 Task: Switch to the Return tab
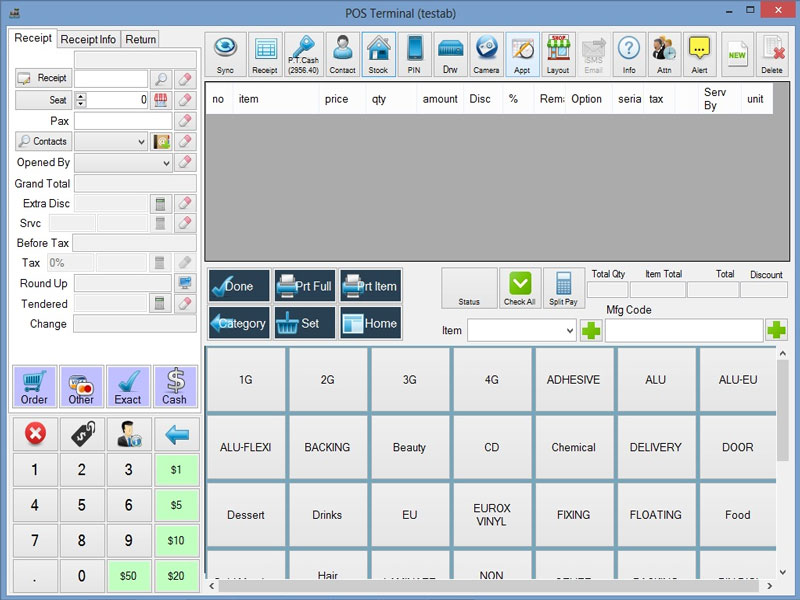click(141, 39)
